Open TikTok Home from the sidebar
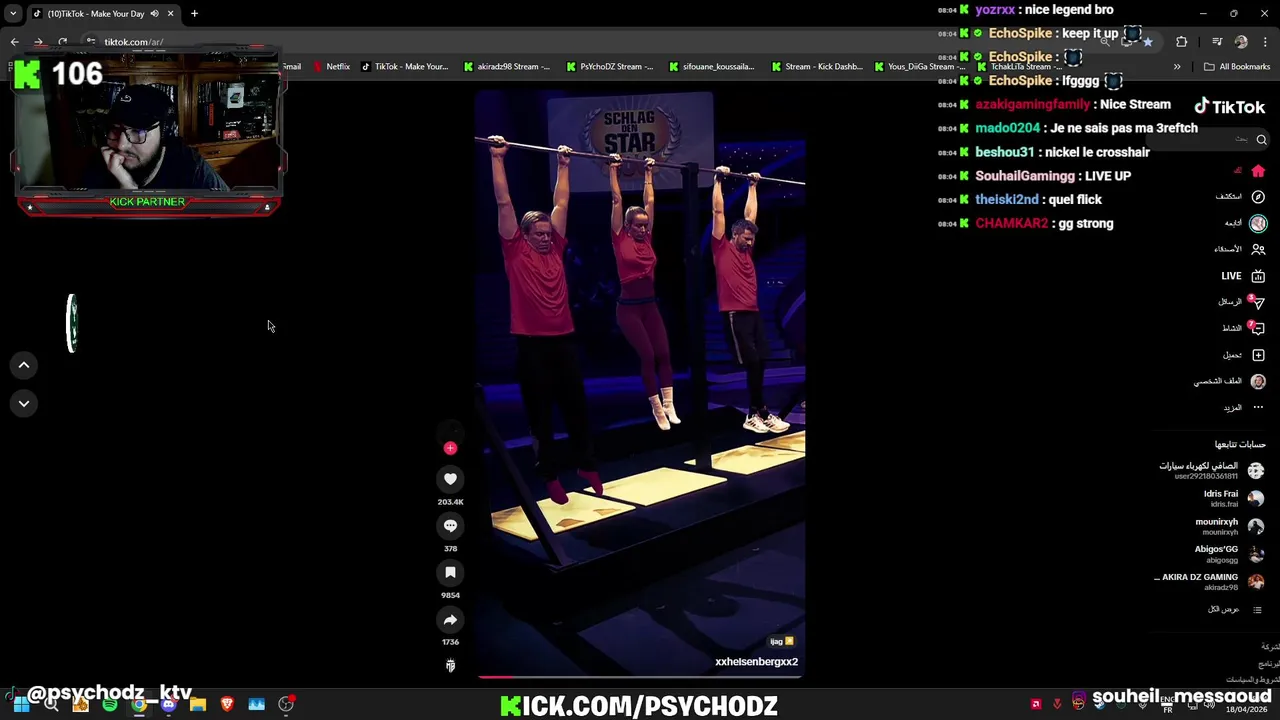 (1258, 171)
